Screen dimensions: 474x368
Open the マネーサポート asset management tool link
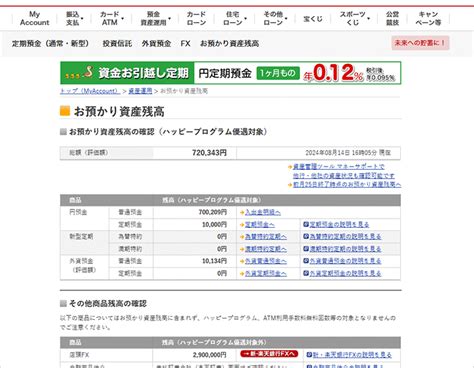coord(344,171)
